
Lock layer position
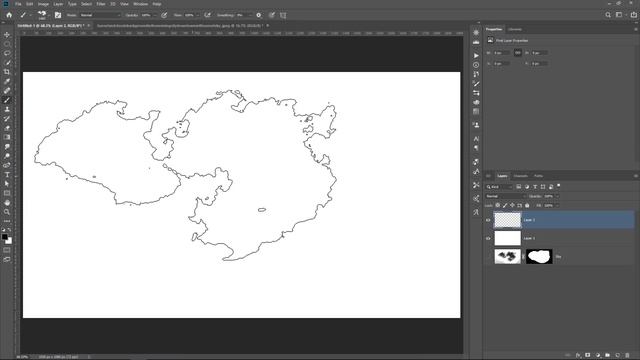pyautogui.click(x=512, y=205)
